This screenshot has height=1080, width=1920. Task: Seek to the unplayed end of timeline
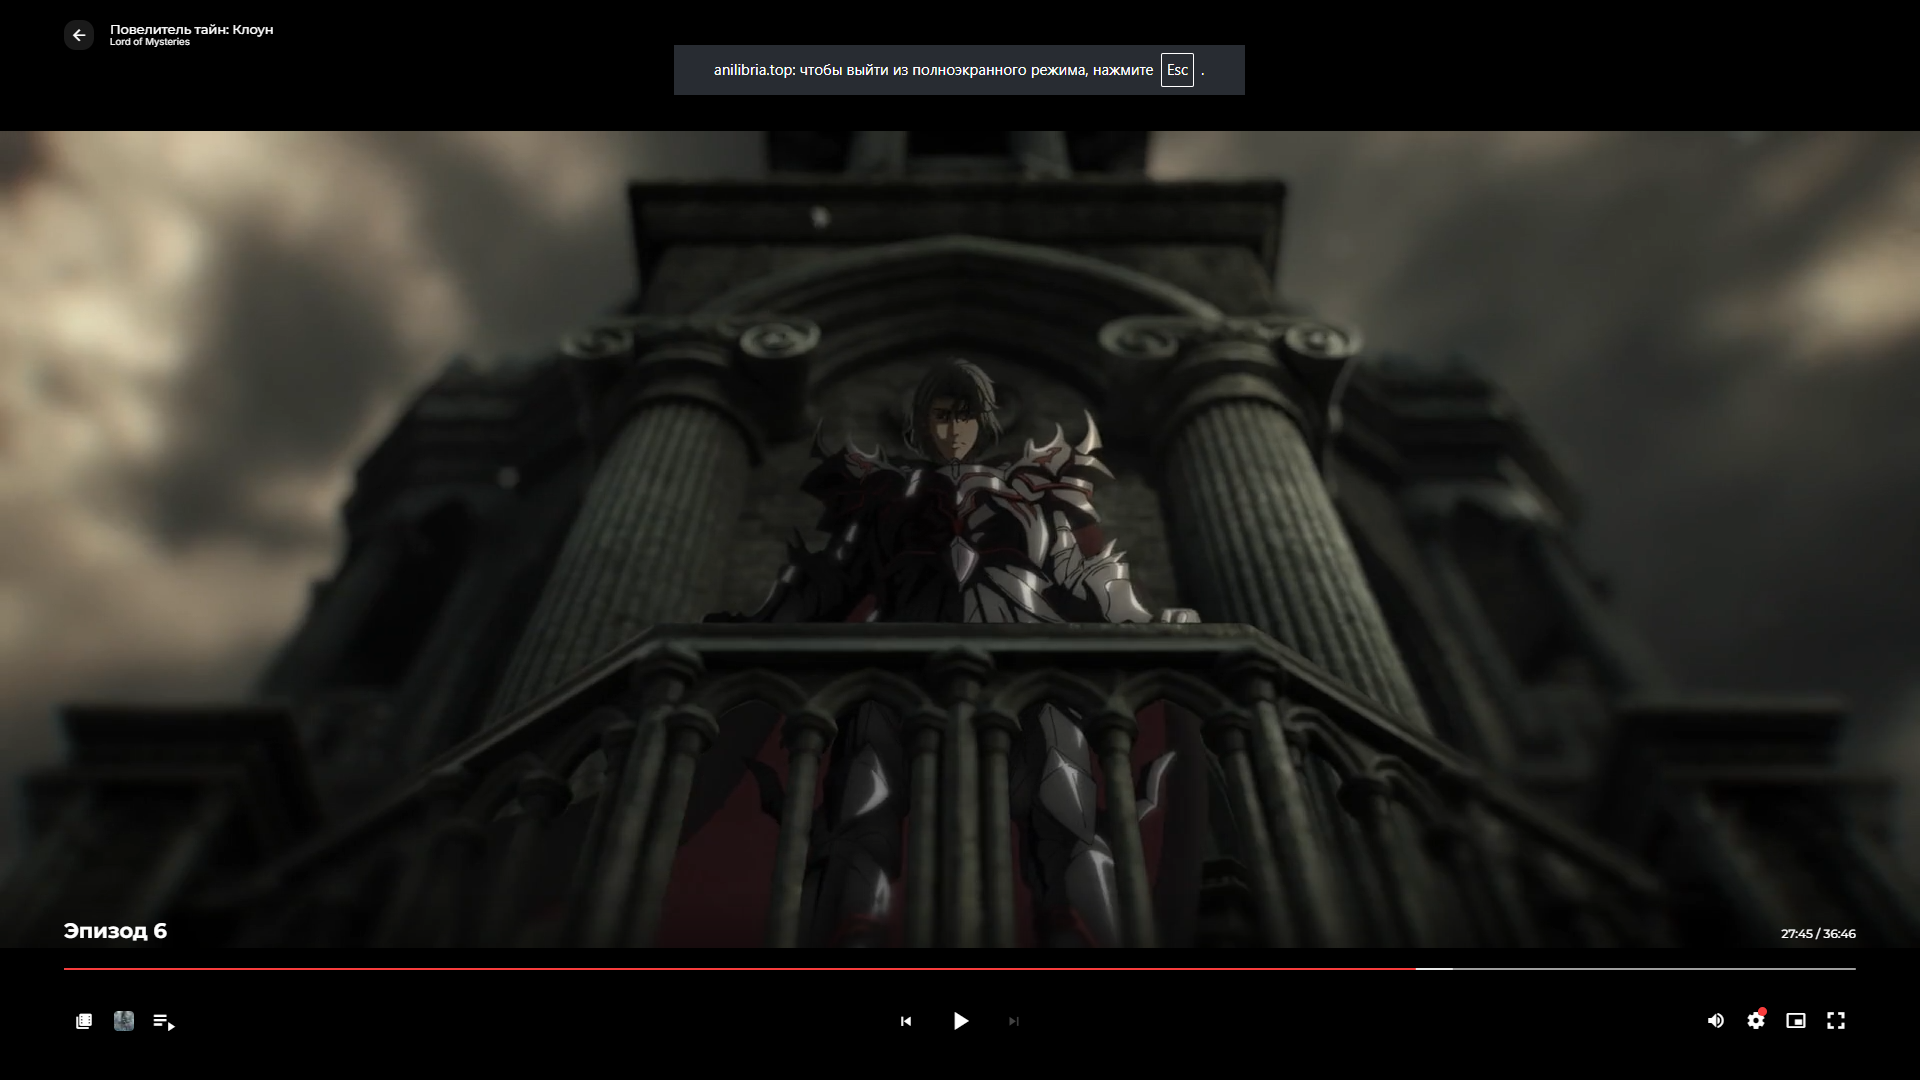point(1700,968)
